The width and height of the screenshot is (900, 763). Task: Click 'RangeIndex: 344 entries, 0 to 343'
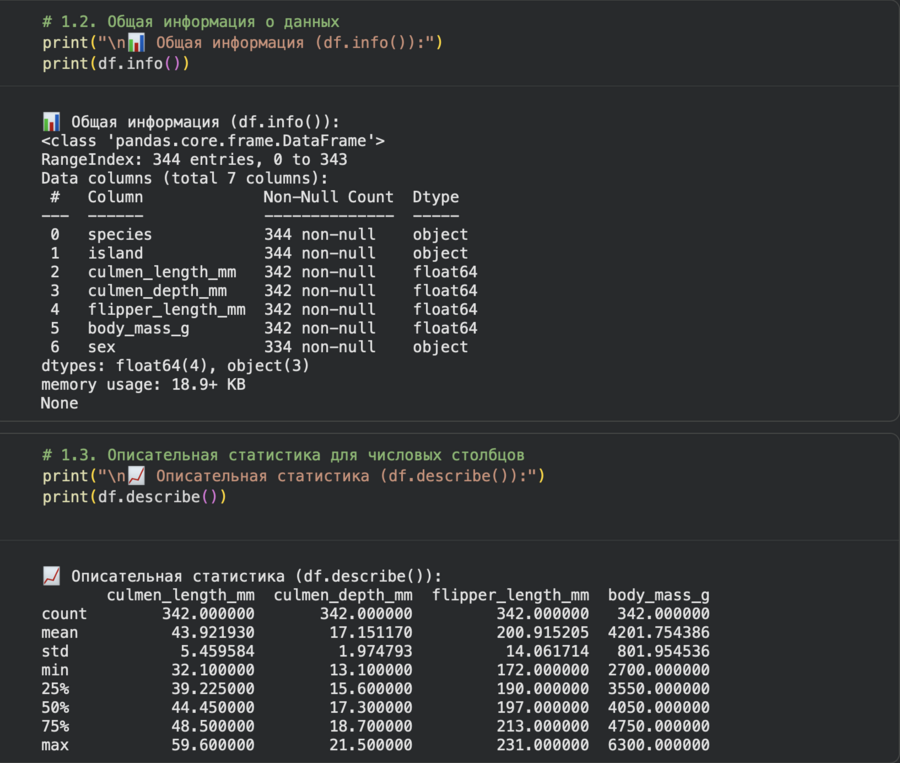tap(194, 160)
